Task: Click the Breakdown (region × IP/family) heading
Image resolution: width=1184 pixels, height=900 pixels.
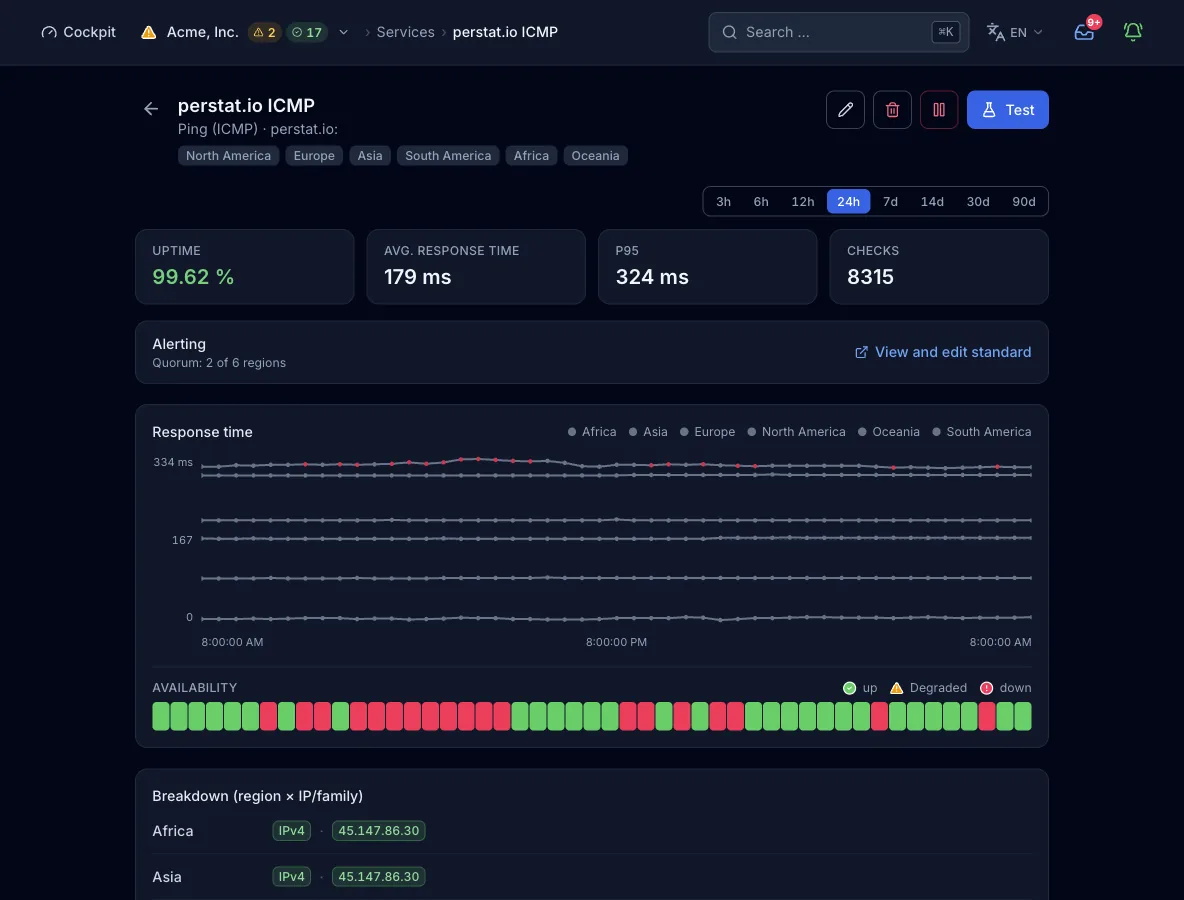Action: point(257,796)
